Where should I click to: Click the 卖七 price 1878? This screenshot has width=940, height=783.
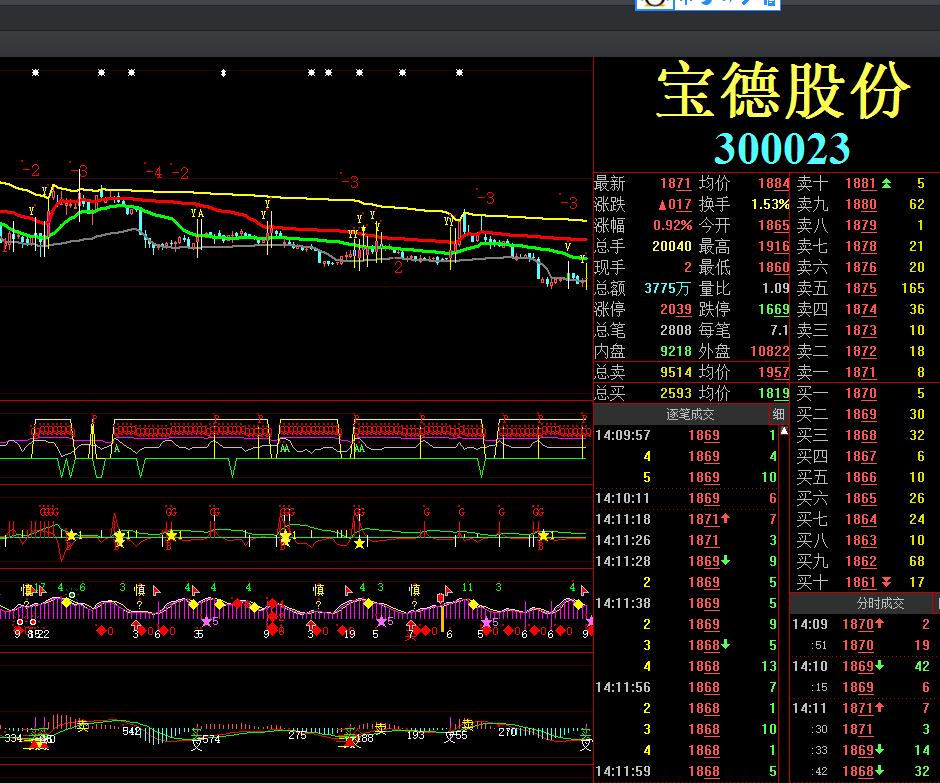[861, 246]
